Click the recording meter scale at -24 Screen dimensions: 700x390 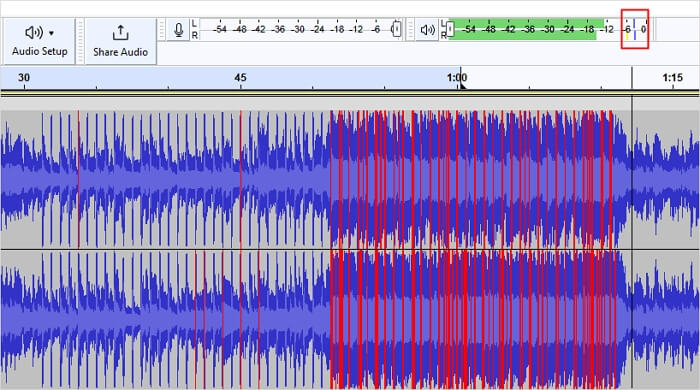coord(318,29)
